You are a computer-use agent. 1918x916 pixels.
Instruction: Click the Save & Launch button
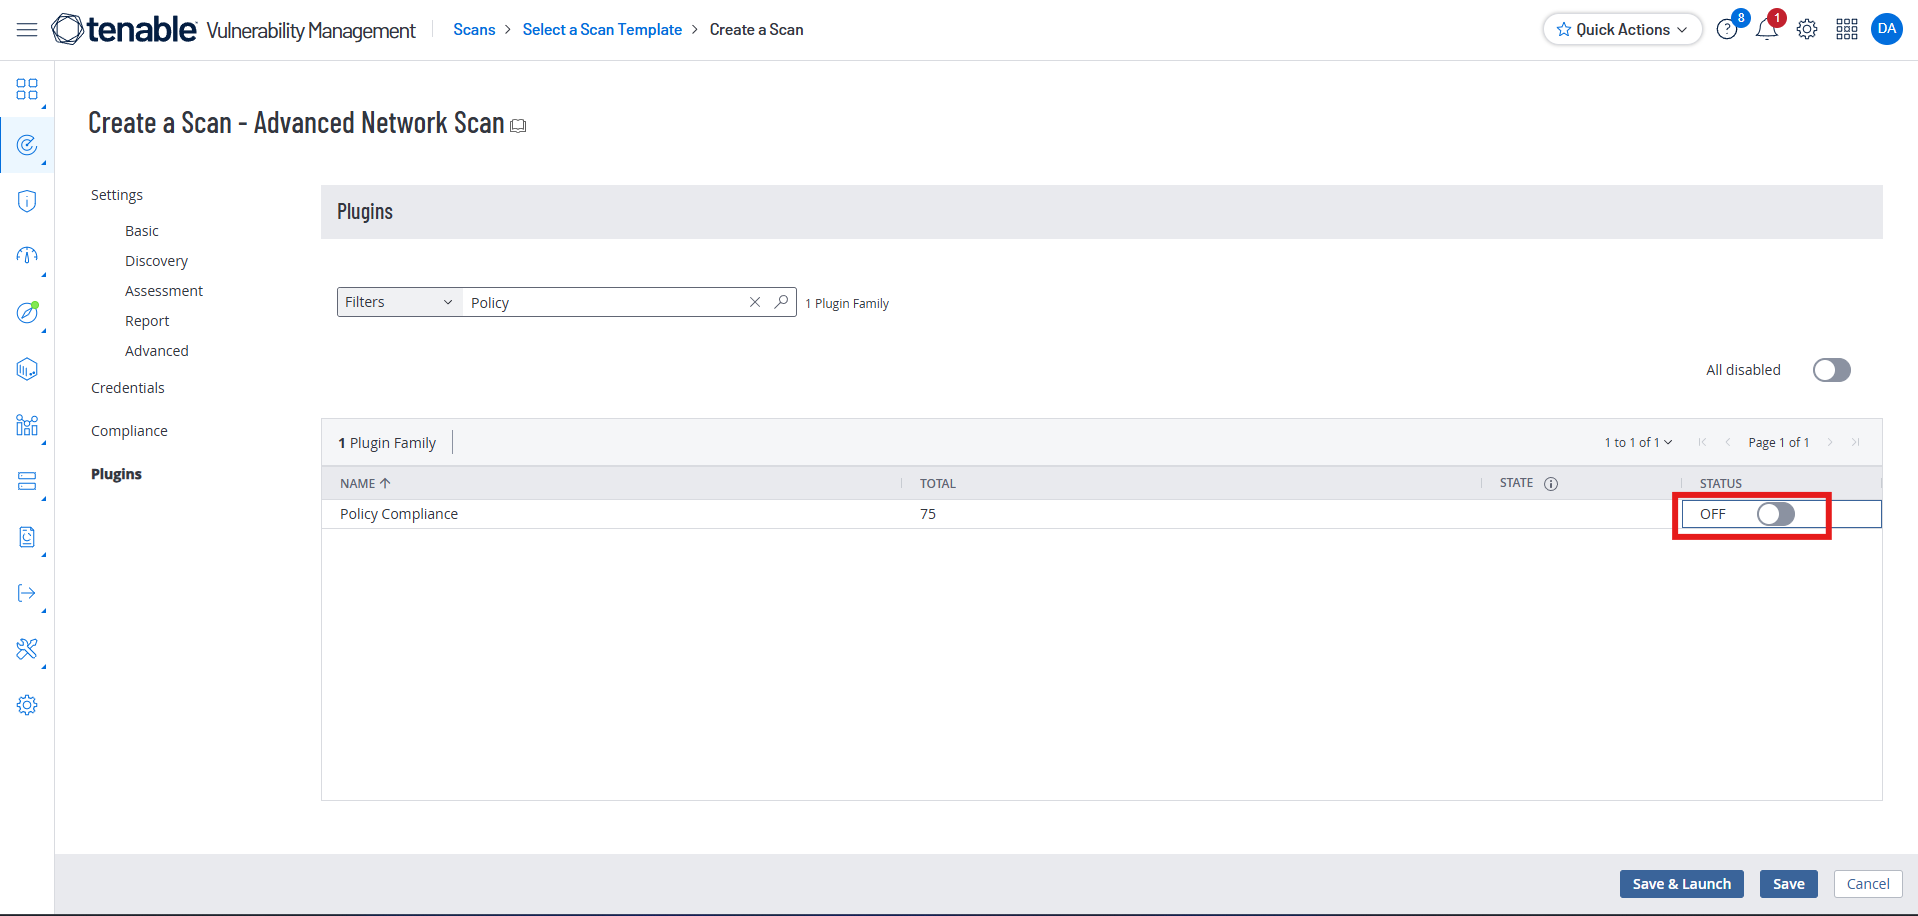click(1681, 884)
